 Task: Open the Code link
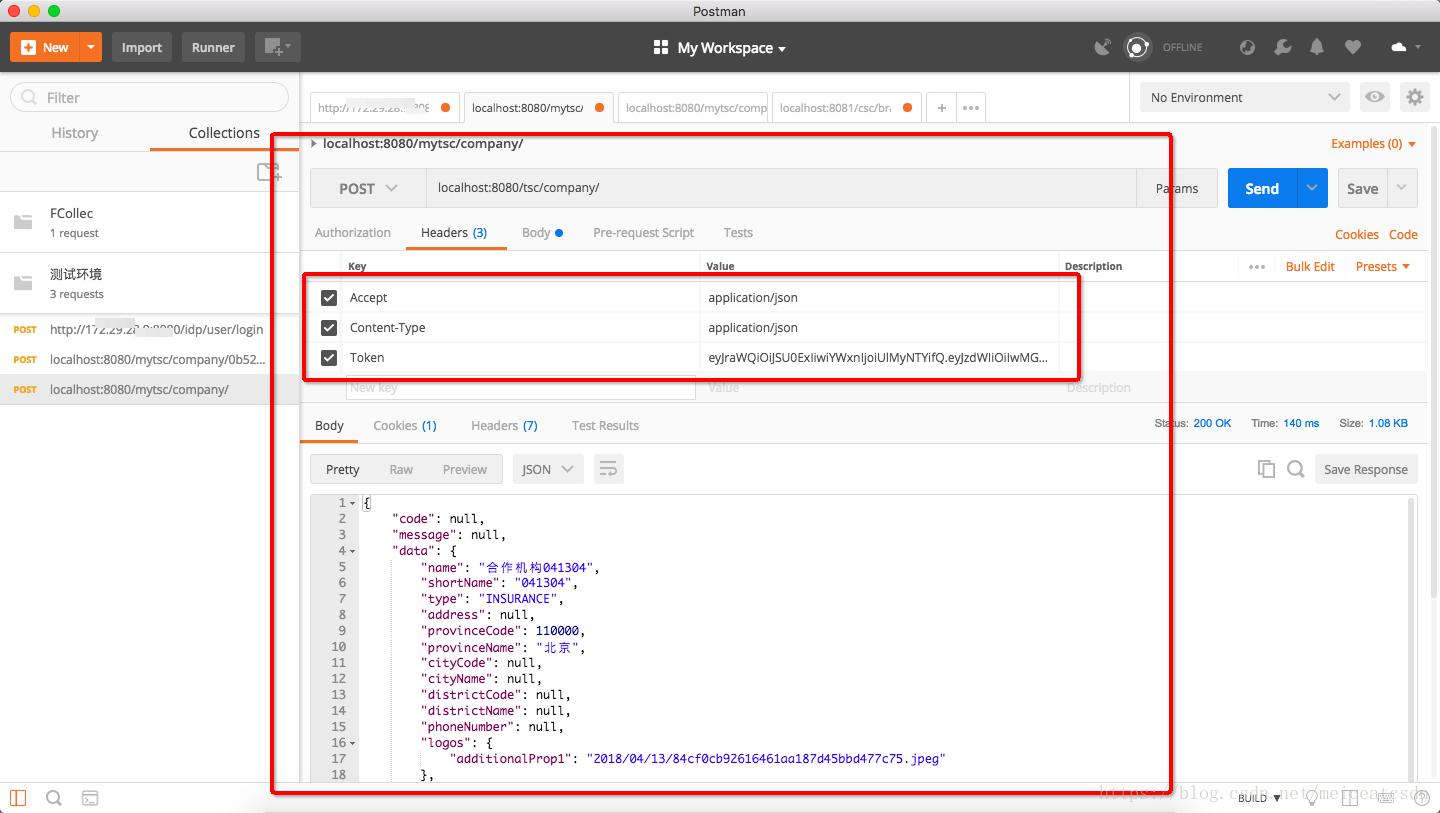[1403, 235]
